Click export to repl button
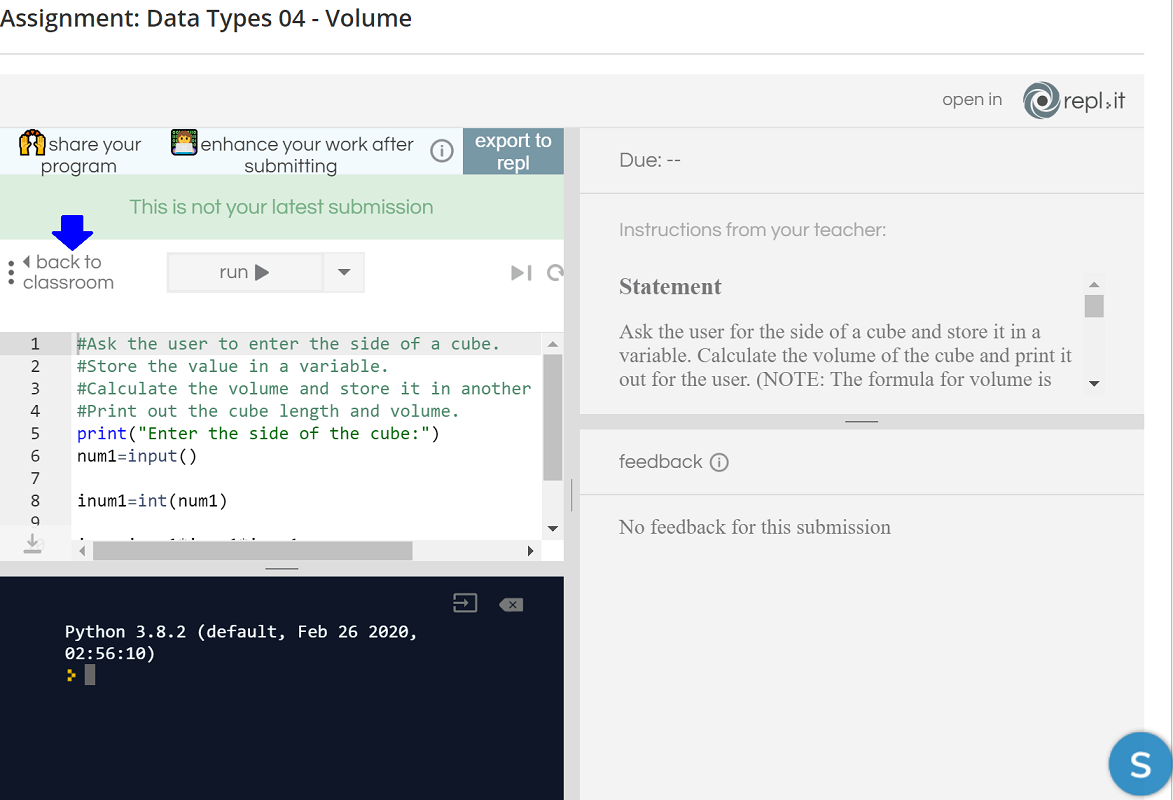Screen dimensions: 1173x800 pyautogui.click(x=513, y=151)
